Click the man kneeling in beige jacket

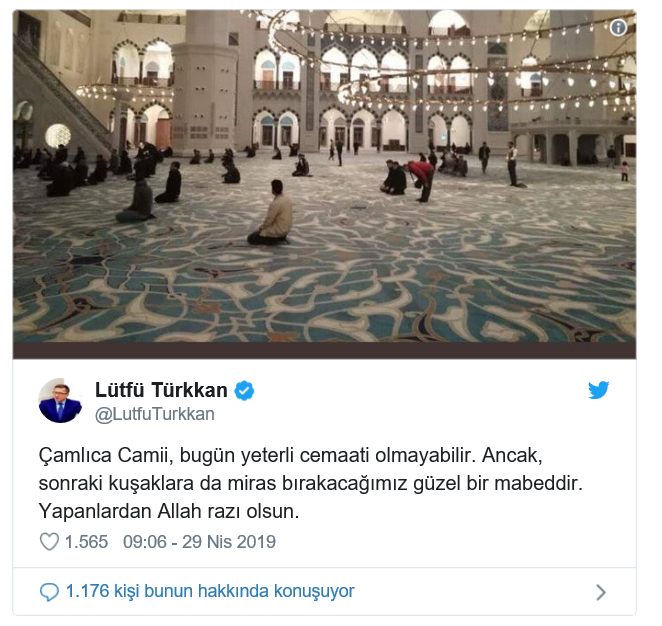click(x=271, y=213)
